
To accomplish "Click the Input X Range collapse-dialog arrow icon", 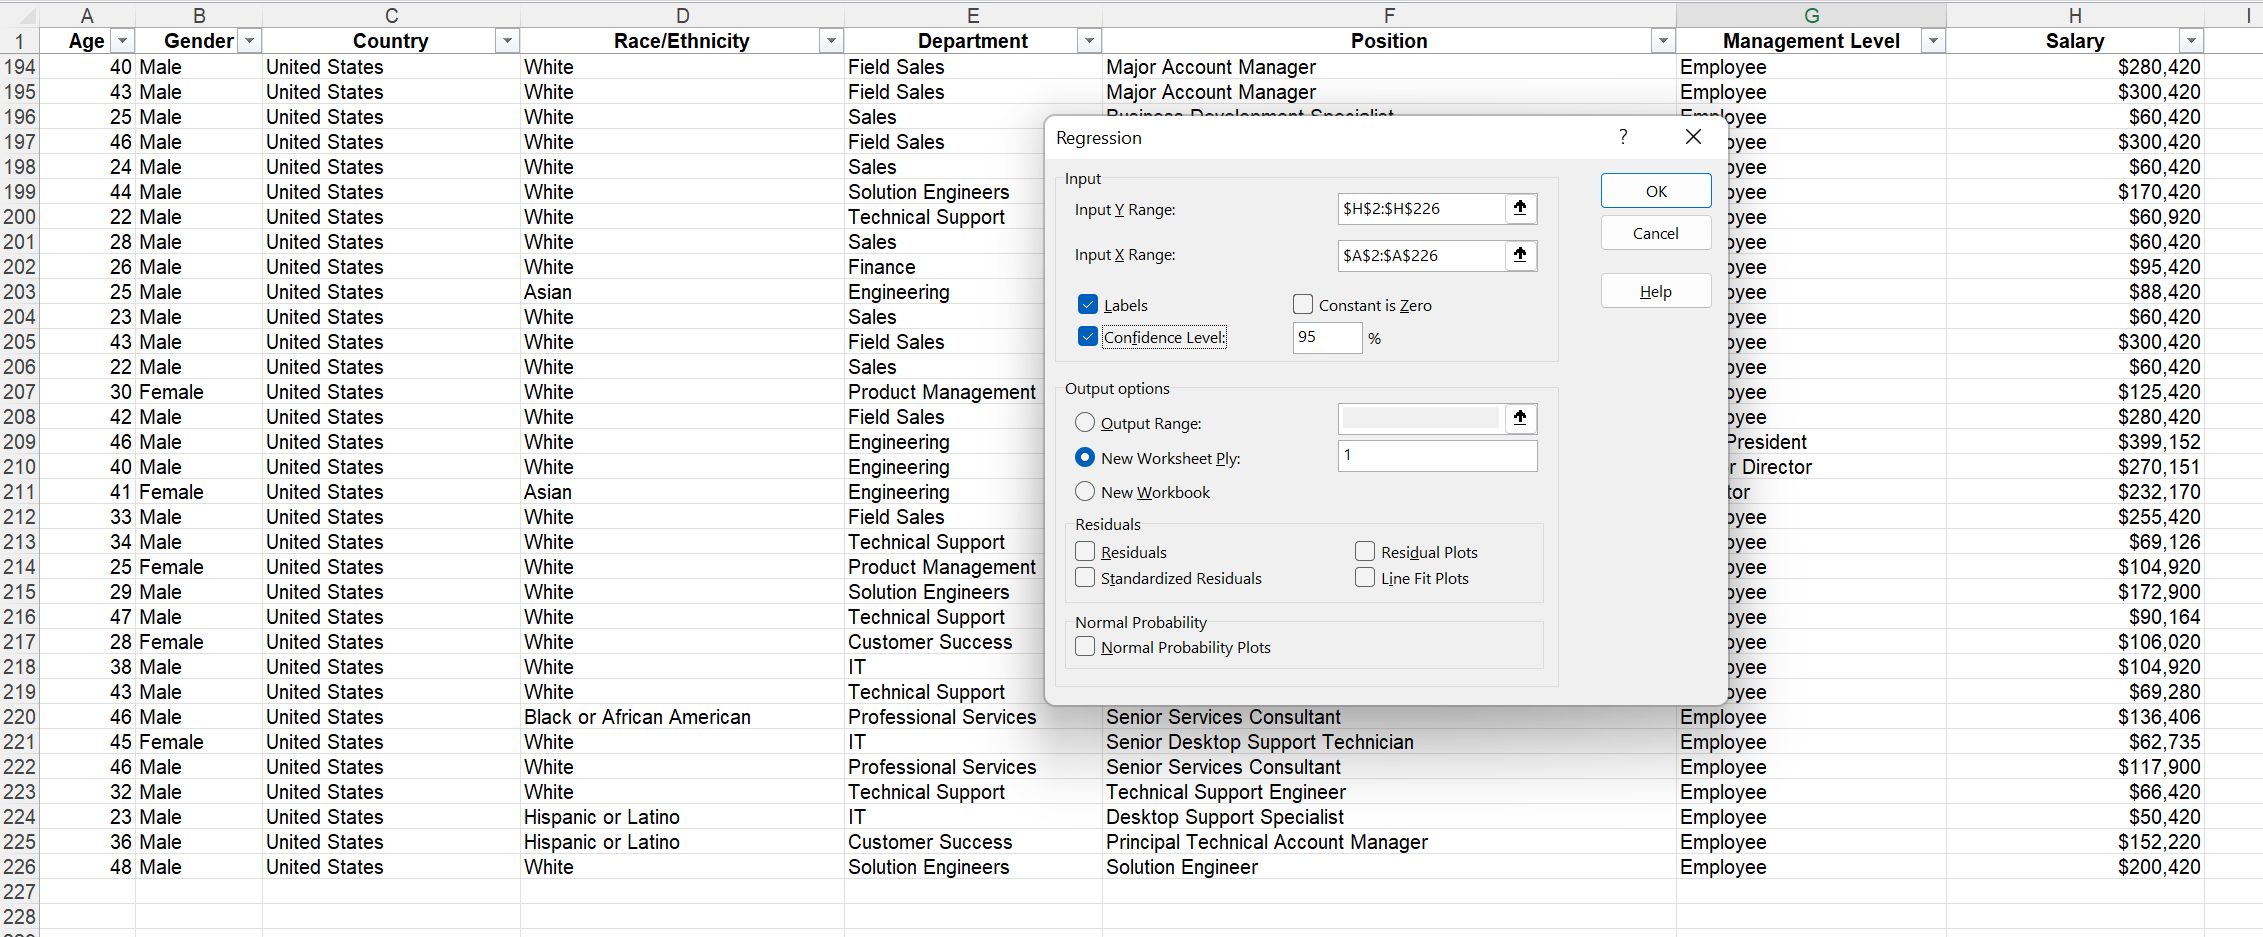I will (1520, 255).
